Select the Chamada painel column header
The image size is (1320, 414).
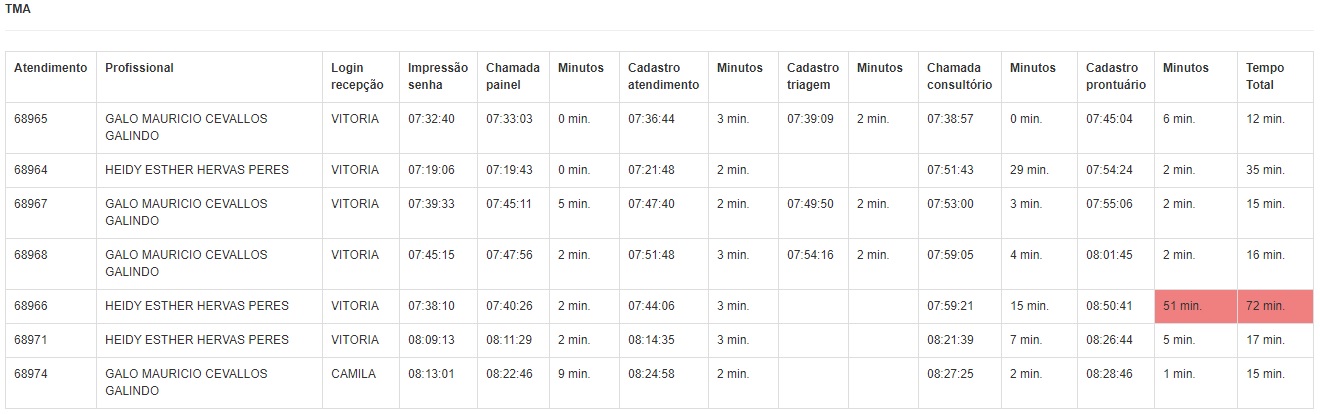tap(513, 76)
